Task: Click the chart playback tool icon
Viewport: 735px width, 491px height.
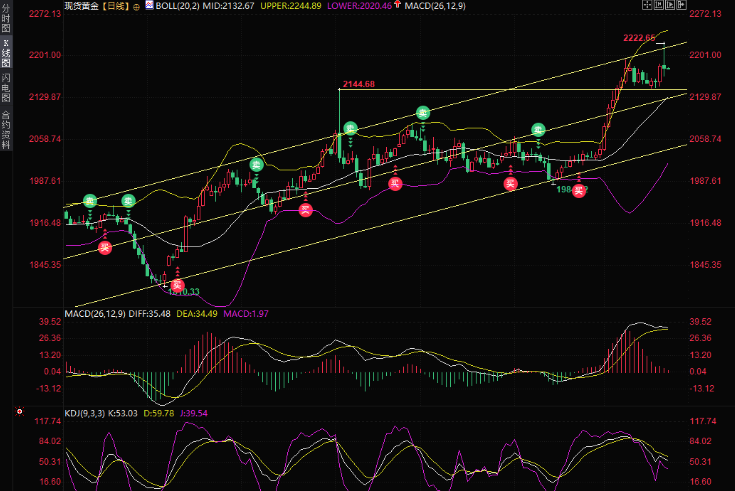Action: [670, 5]
